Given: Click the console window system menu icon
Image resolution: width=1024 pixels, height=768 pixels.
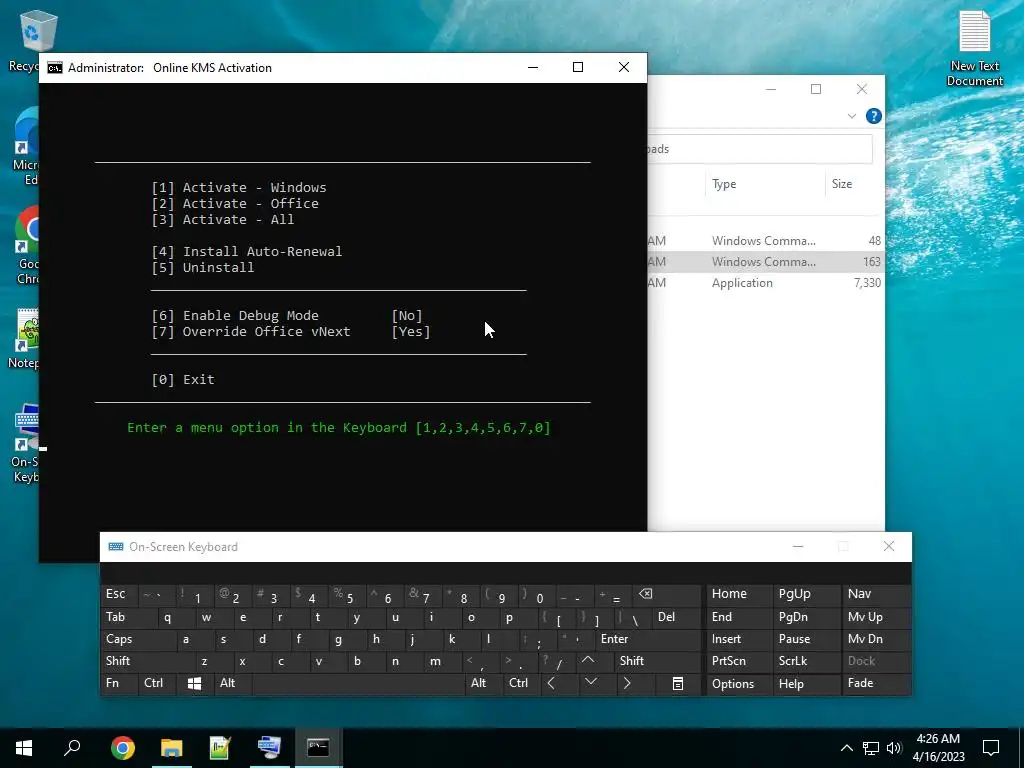Looking at the screenshot, I should point(55,68).
